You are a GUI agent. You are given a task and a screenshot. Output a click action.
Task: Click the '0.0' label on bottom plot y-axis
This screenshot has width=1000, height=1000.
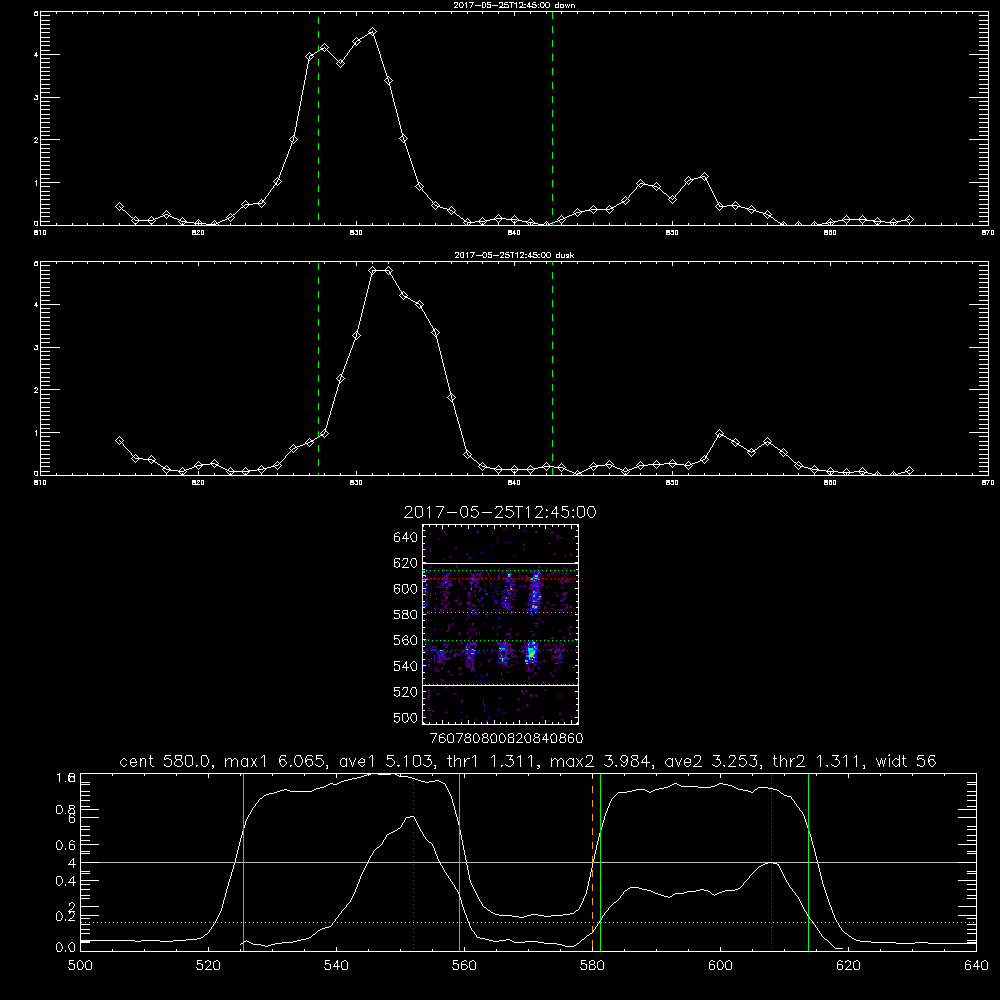[x=66, y=948]
